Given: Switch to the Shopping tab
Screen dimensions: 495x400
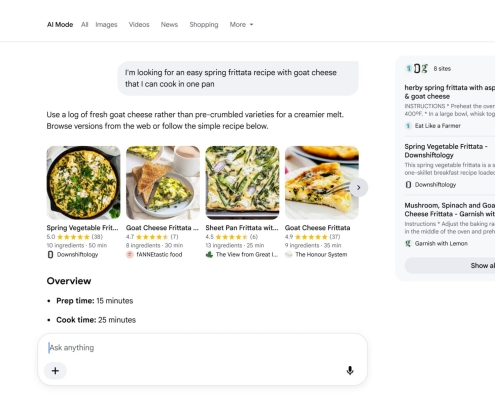Looking at the screenshot, I should (204, 25).
